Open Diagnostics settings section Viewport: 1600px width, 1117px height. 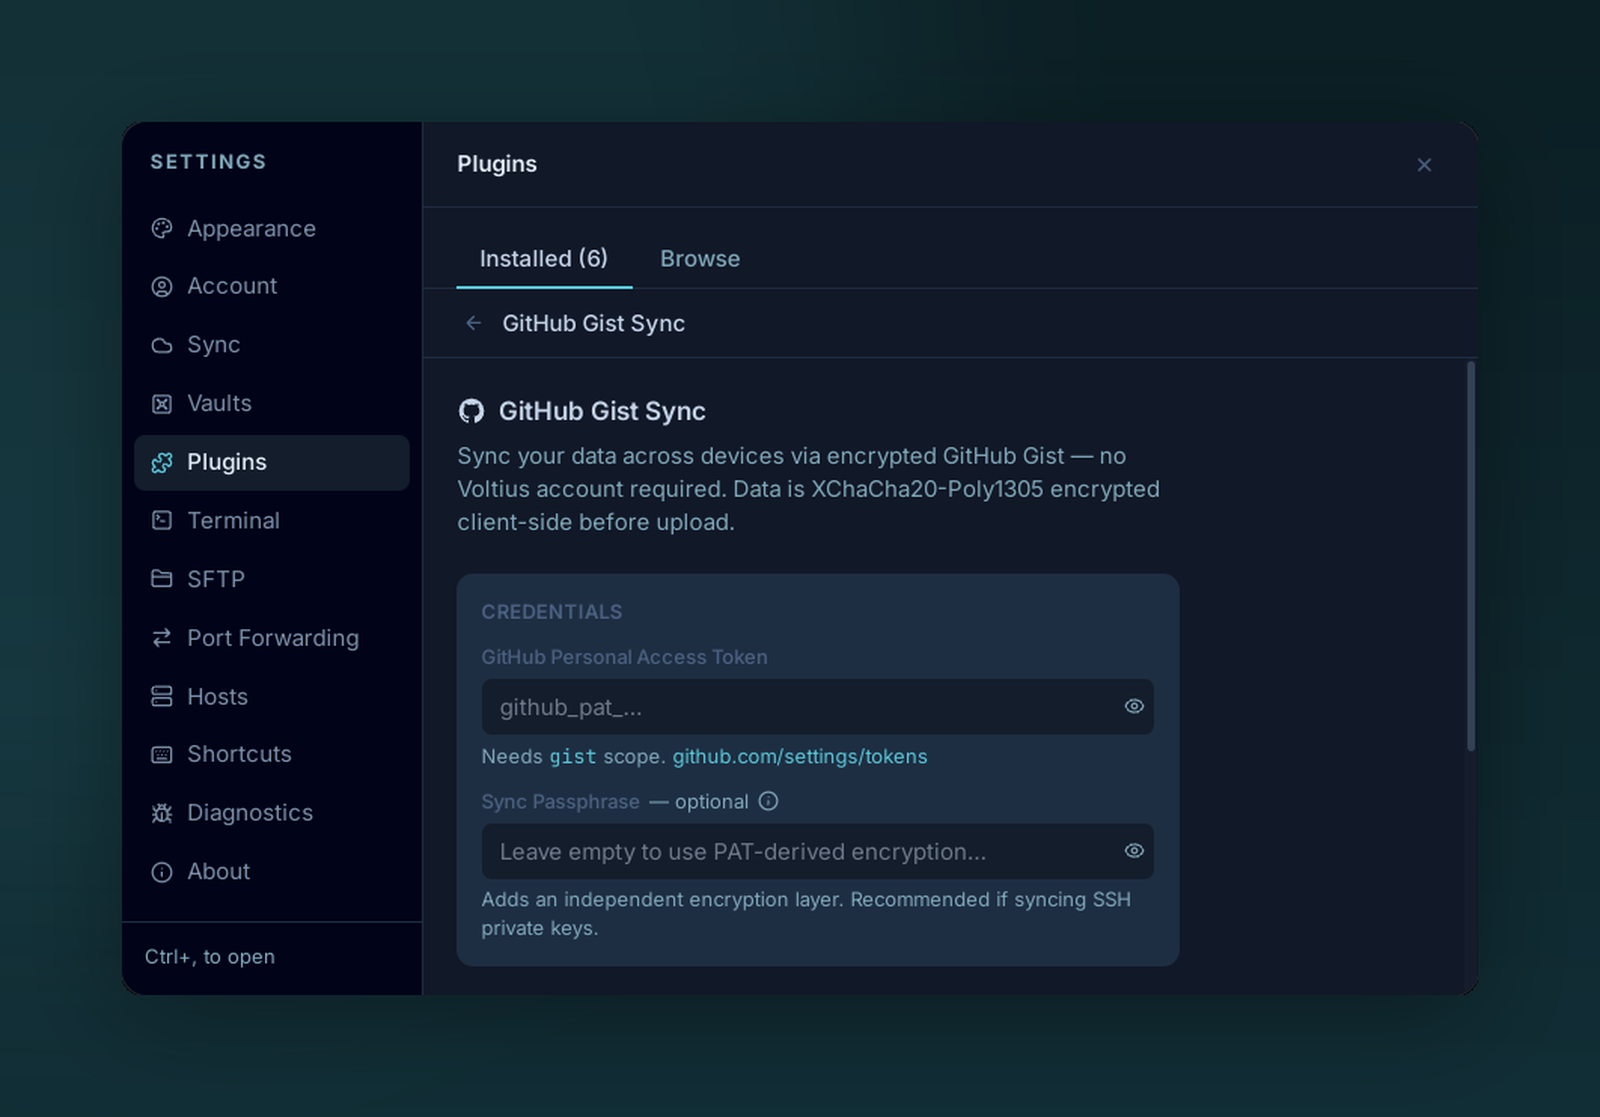click(272, 813)
